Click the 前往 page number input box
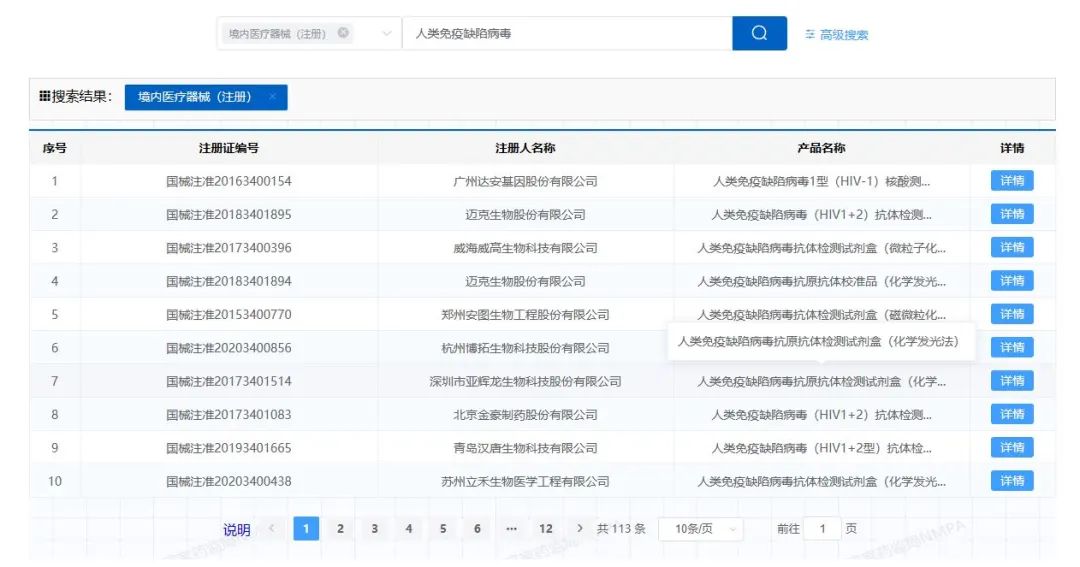The image size is (1080, 567). coord(822,529)
